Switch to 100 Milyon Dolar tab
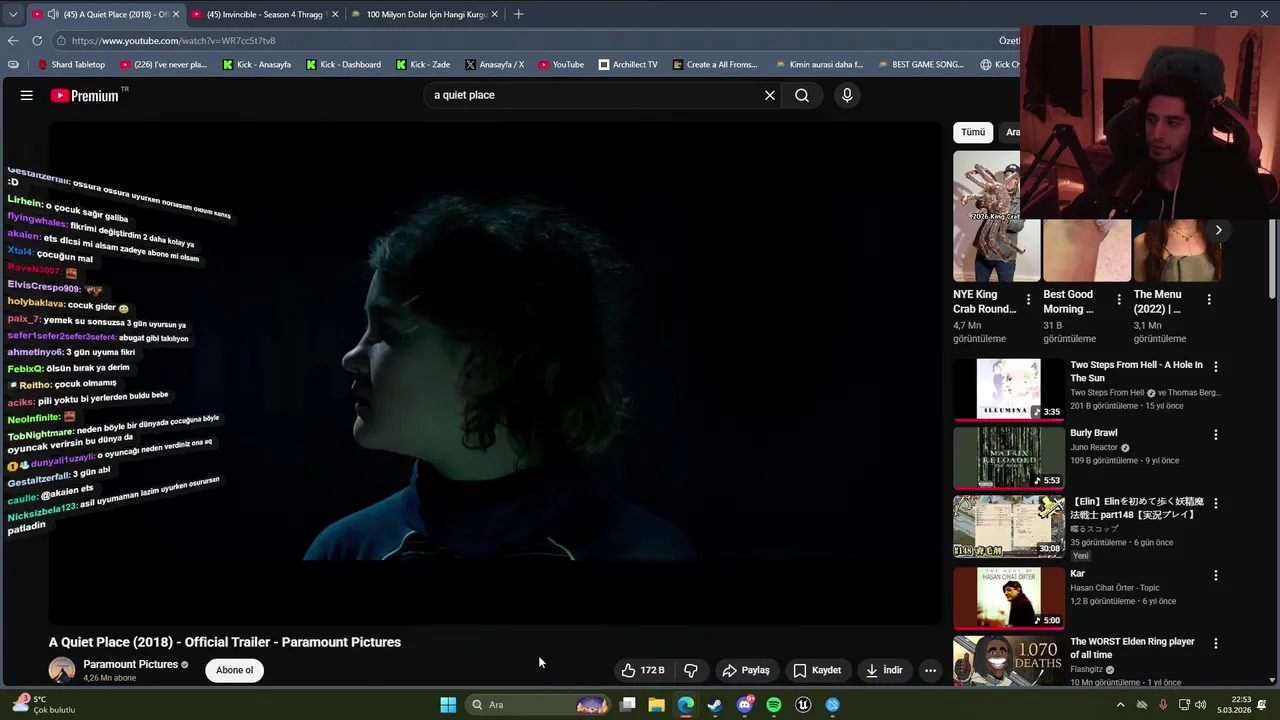1280x720 pixels. click(425, 14)
